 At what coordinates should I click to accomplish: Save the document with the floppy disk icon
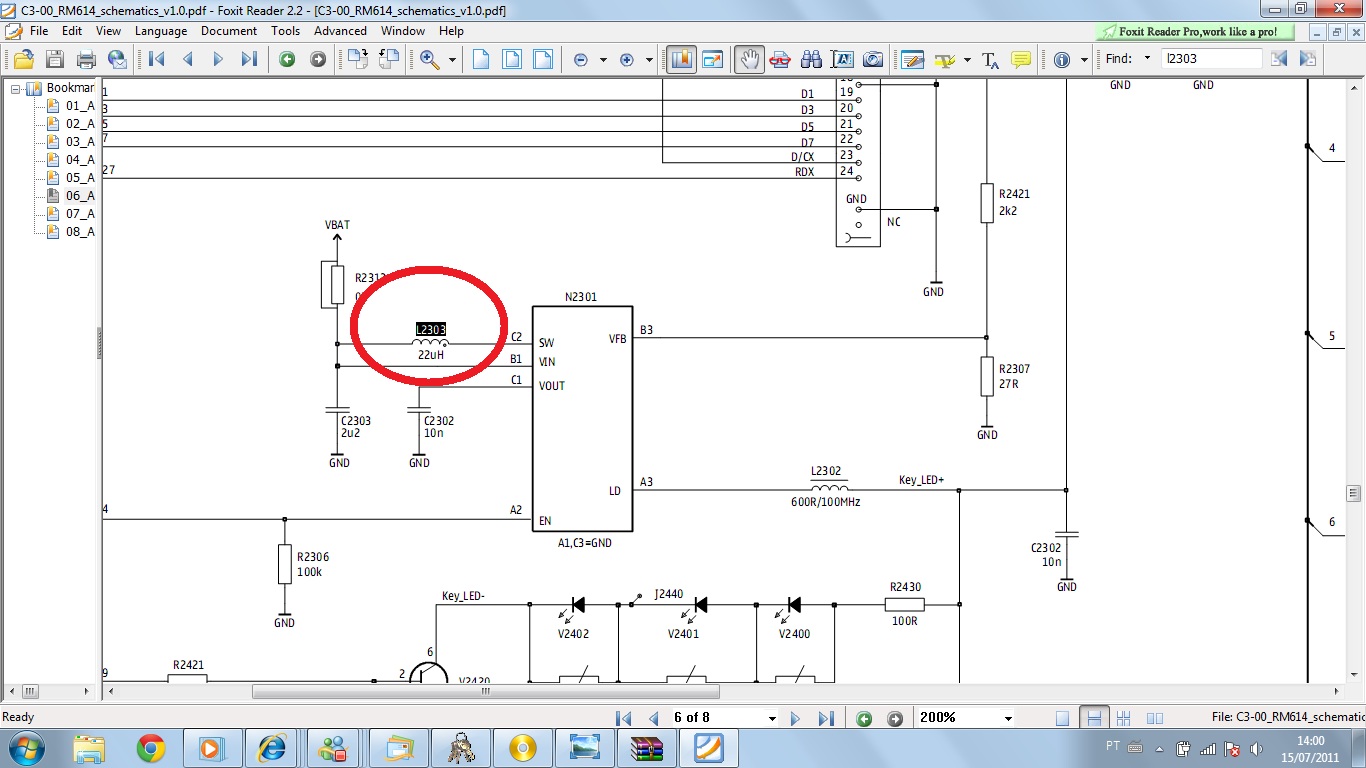pyautogui.click(x=55, y=59)
